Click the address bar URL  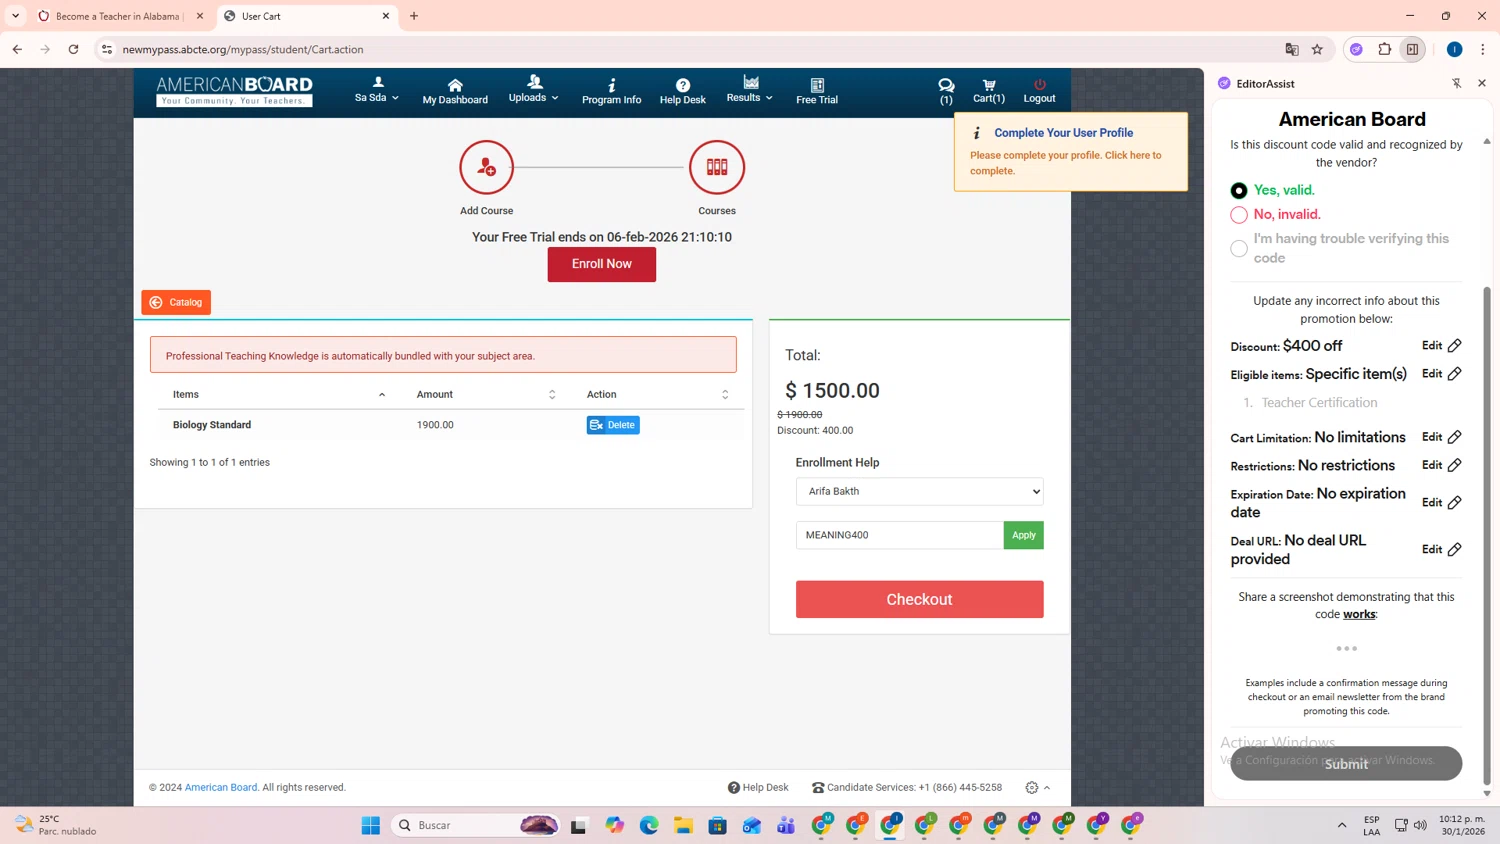(243, 49)
